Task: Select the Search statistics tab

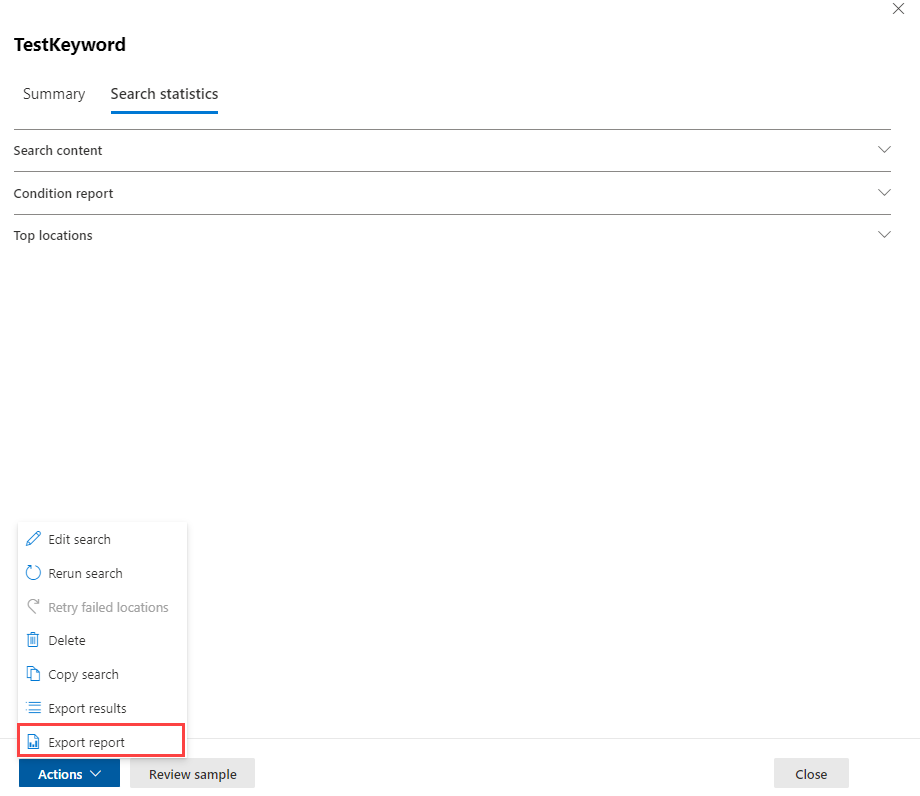Action: 164,94
